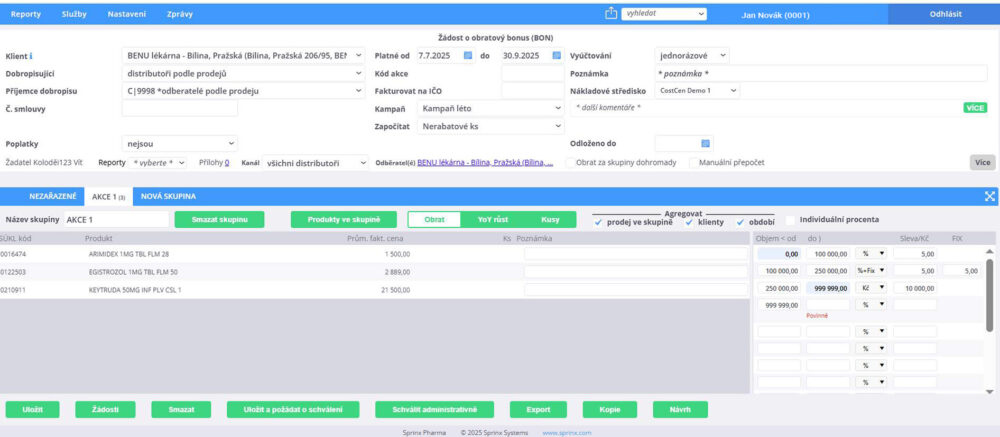Expand the Kampaň léto dropdown
Viewport: 1000px width, 437px height.
[491, 108]
